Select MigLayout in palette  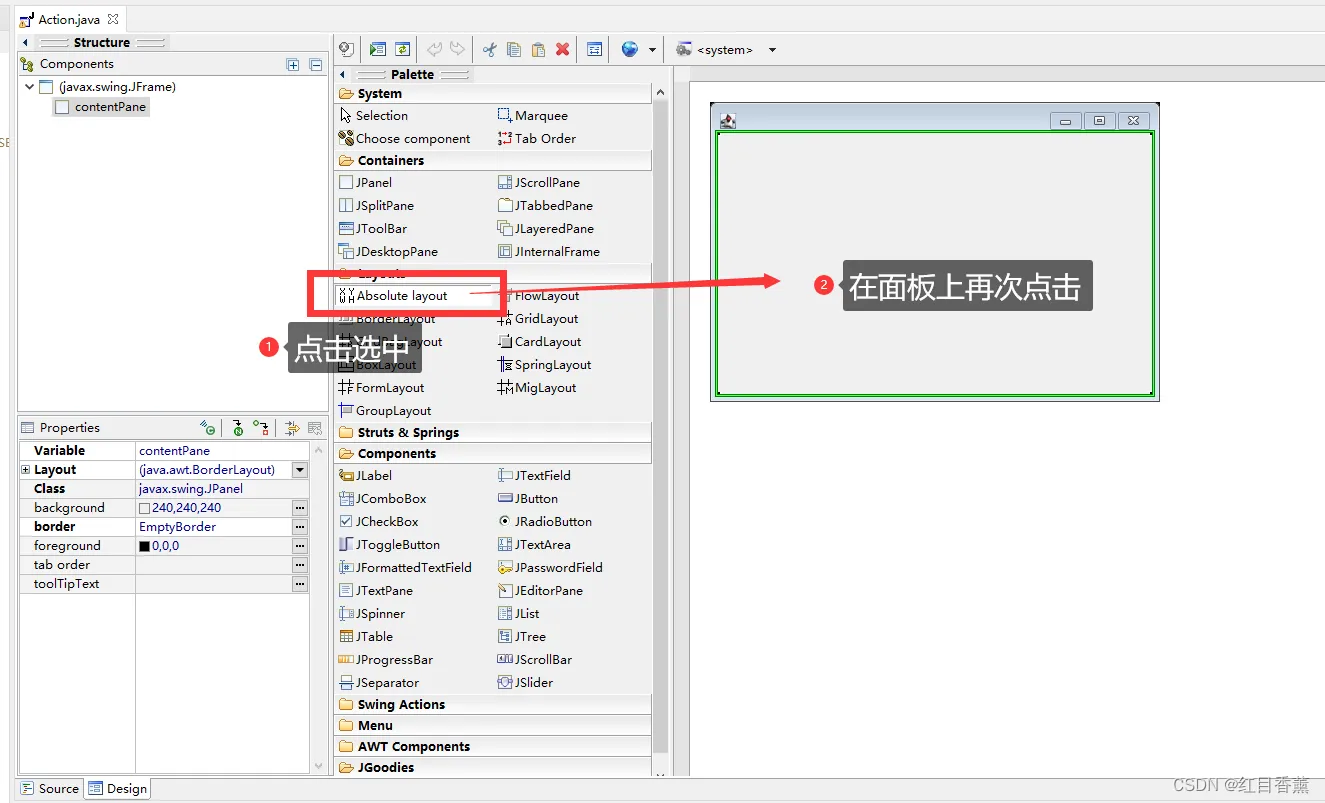(537, 388)
